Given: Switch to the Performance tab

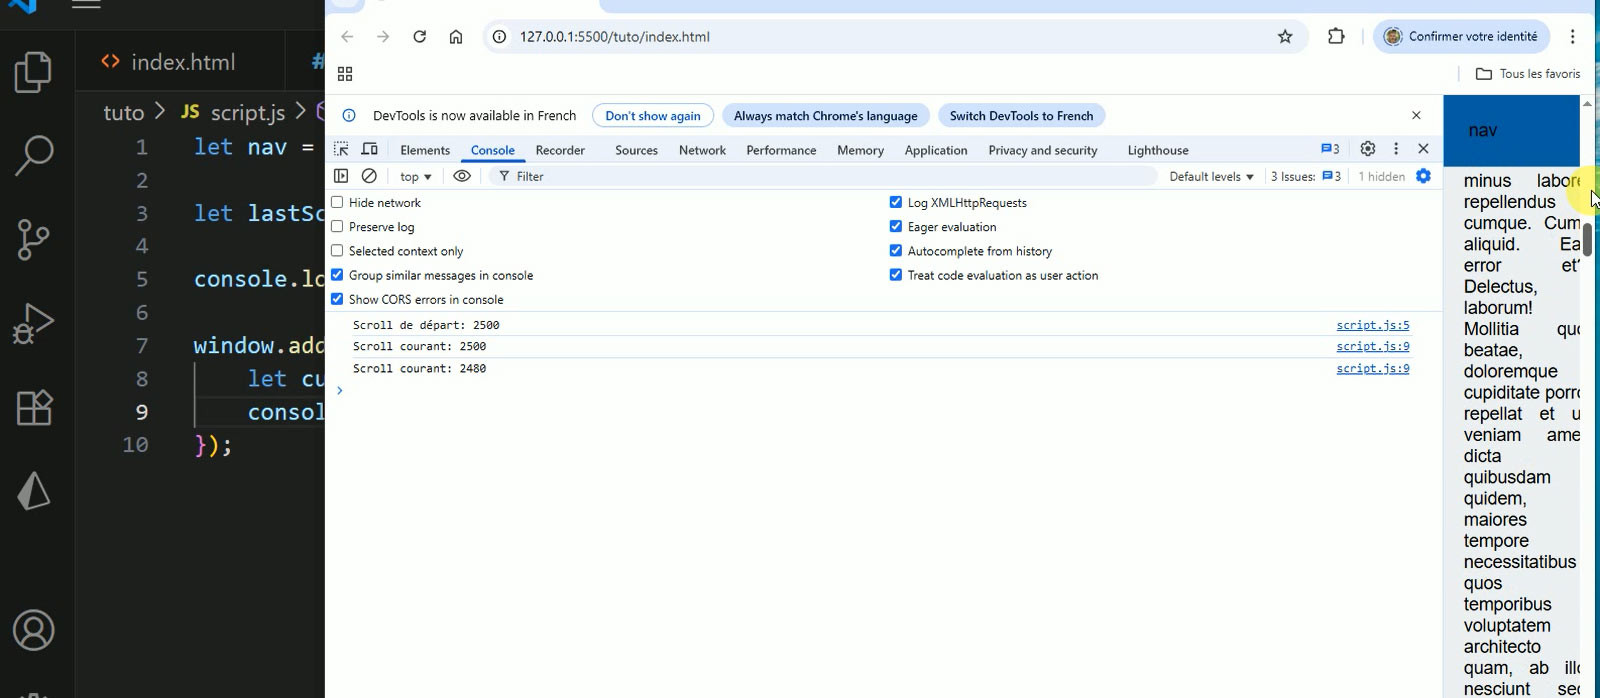Looking at the screenshot, I should pos(781,150).
